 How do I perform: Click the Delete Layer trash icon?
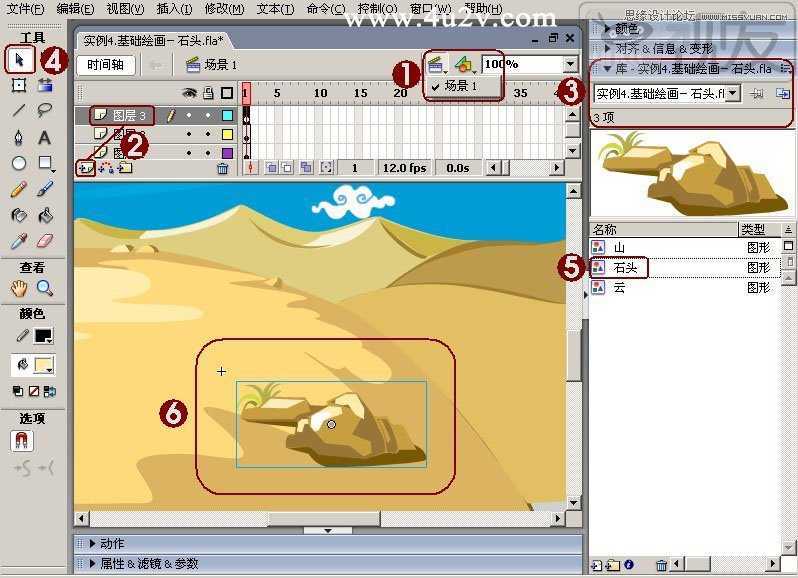(x=222, y=168)
